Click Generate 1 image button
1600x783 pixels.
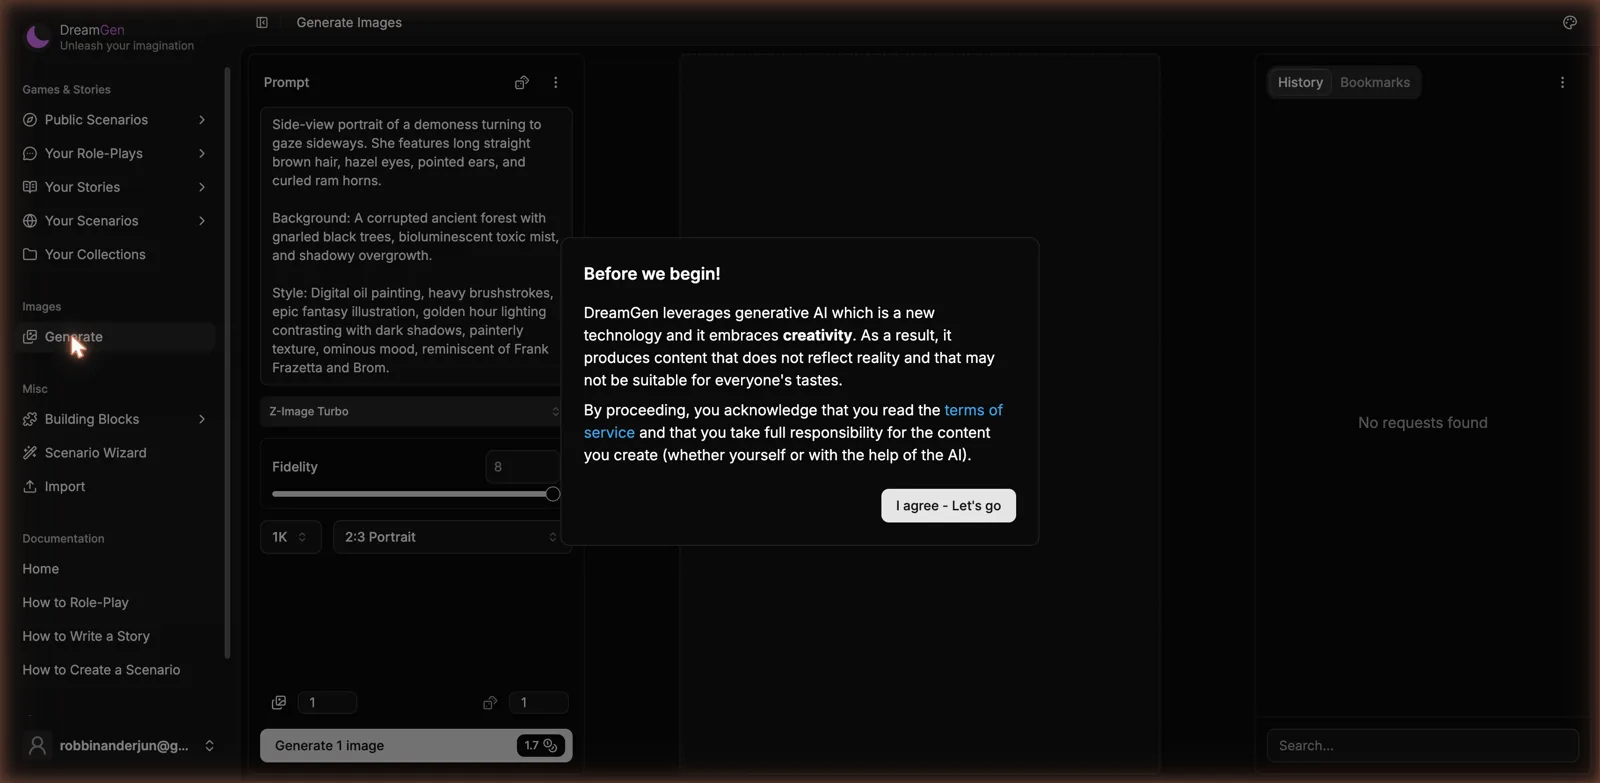(416, 746)
